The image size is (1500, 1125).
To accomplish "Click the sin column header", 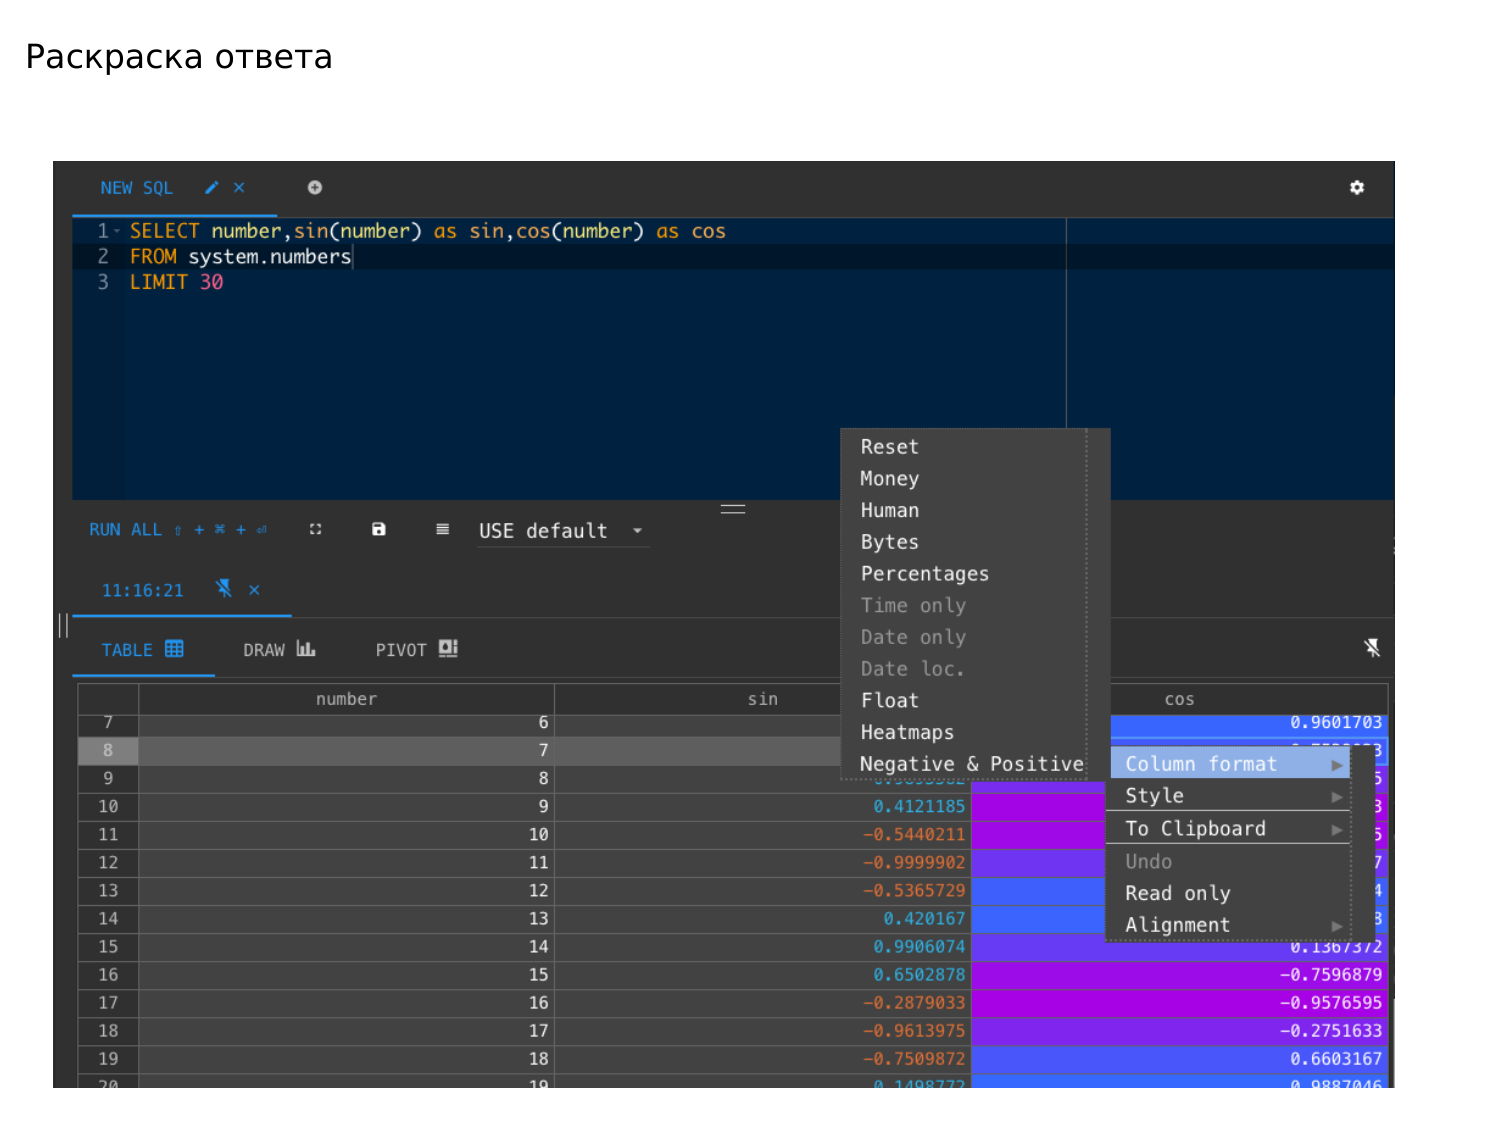I will click(x=762, y=699).
